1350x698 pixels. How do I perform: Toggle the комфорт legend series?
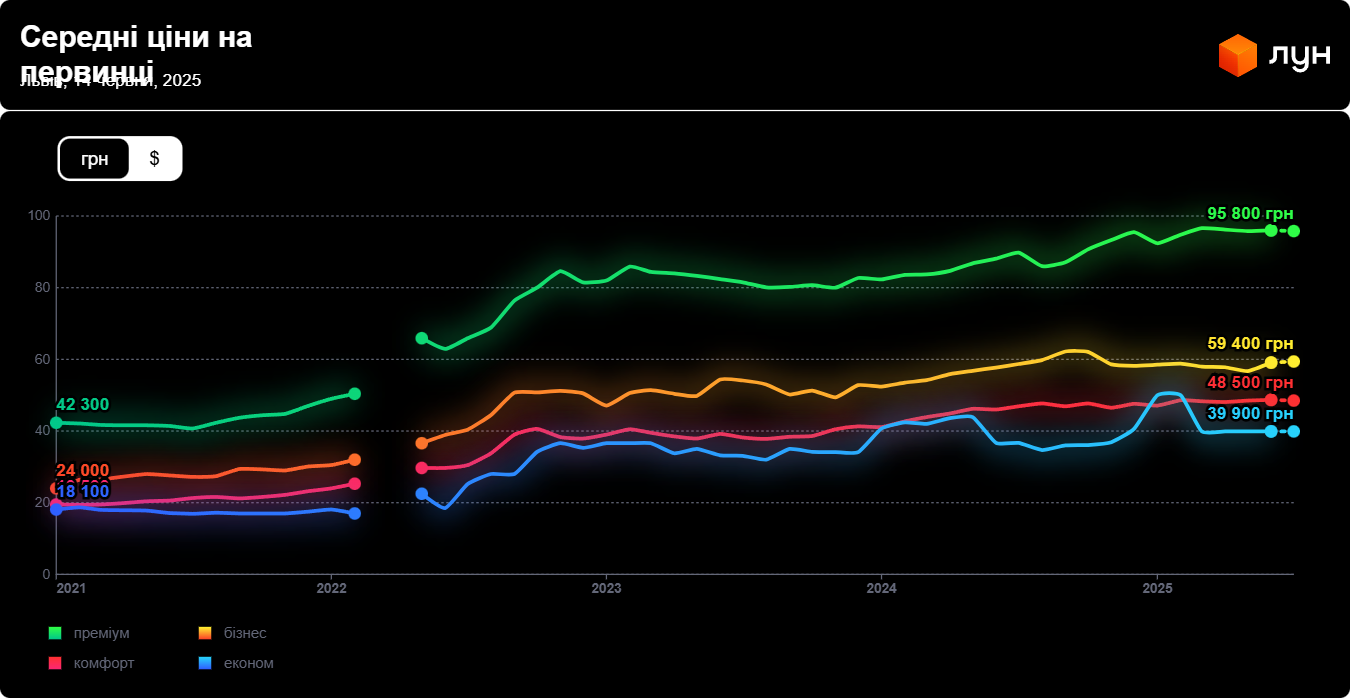[104, 663]
